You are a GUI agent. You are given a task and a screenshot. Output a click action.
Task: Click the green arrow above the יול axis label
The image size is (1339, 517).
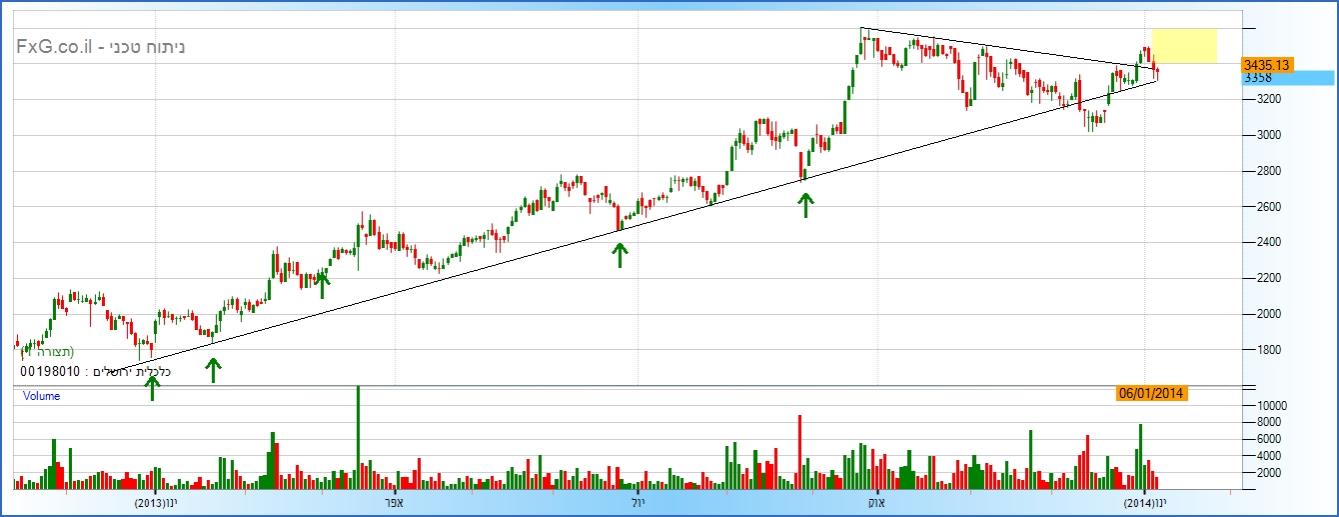[x=620, y=255]
